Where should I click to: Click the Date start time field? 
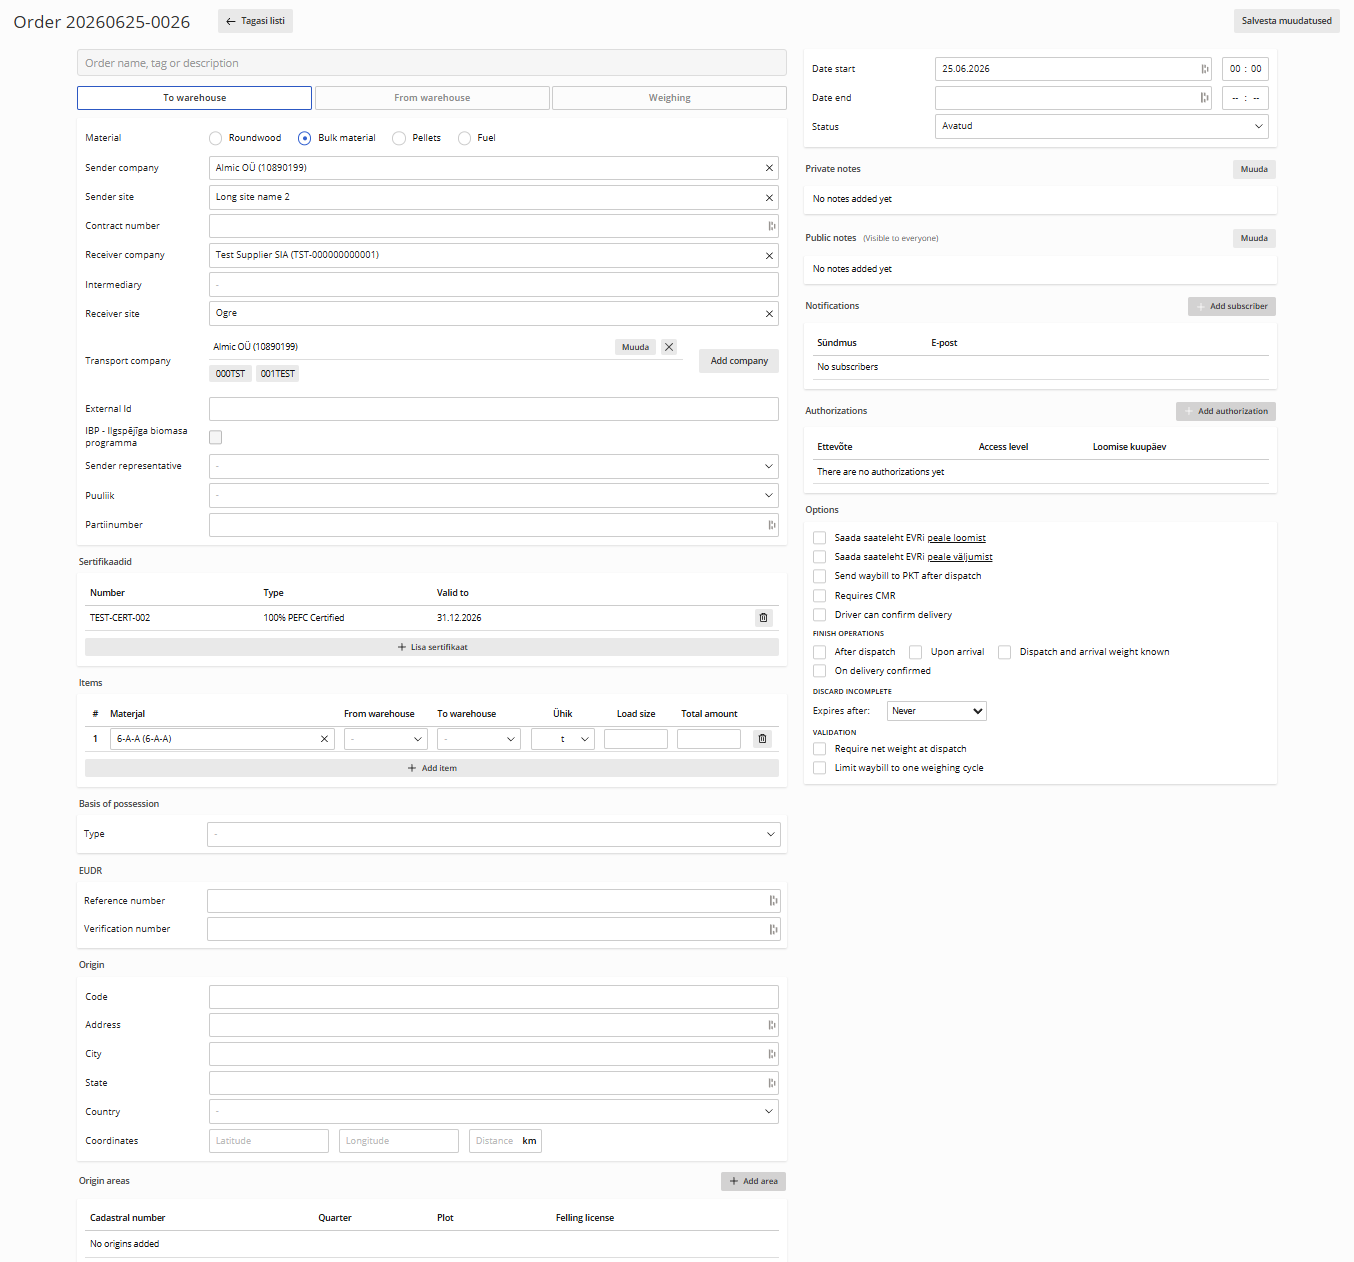click(1245, 69)
